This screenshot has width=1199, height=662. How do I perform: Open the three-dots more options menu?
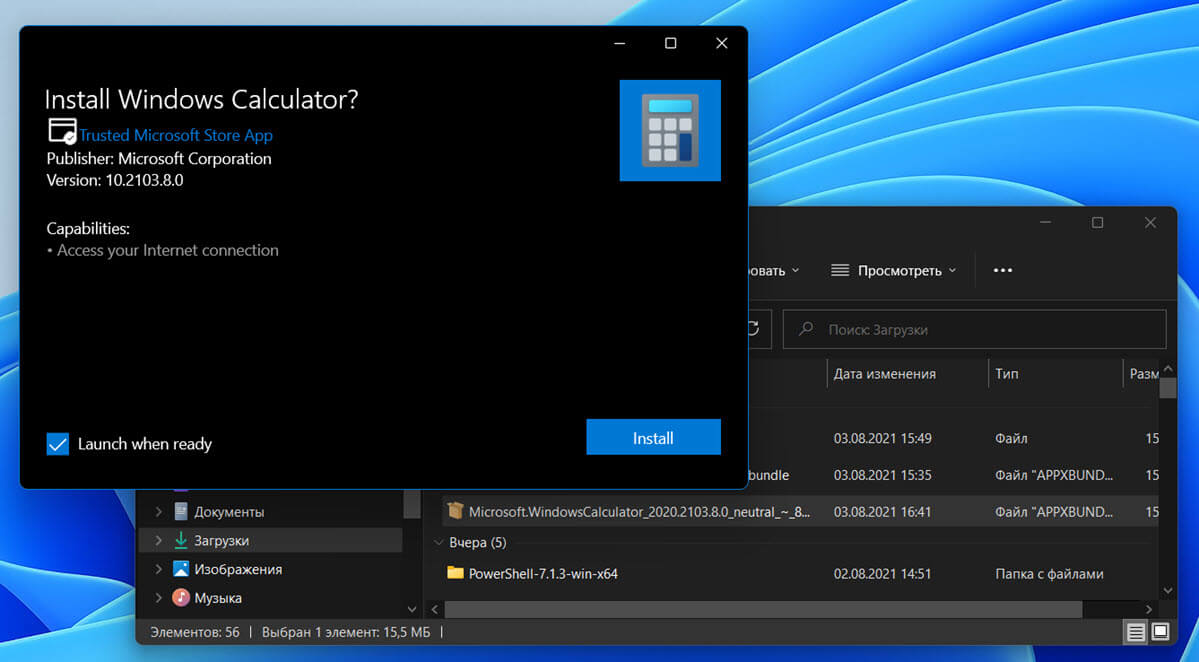click(x=1003, y=270)
